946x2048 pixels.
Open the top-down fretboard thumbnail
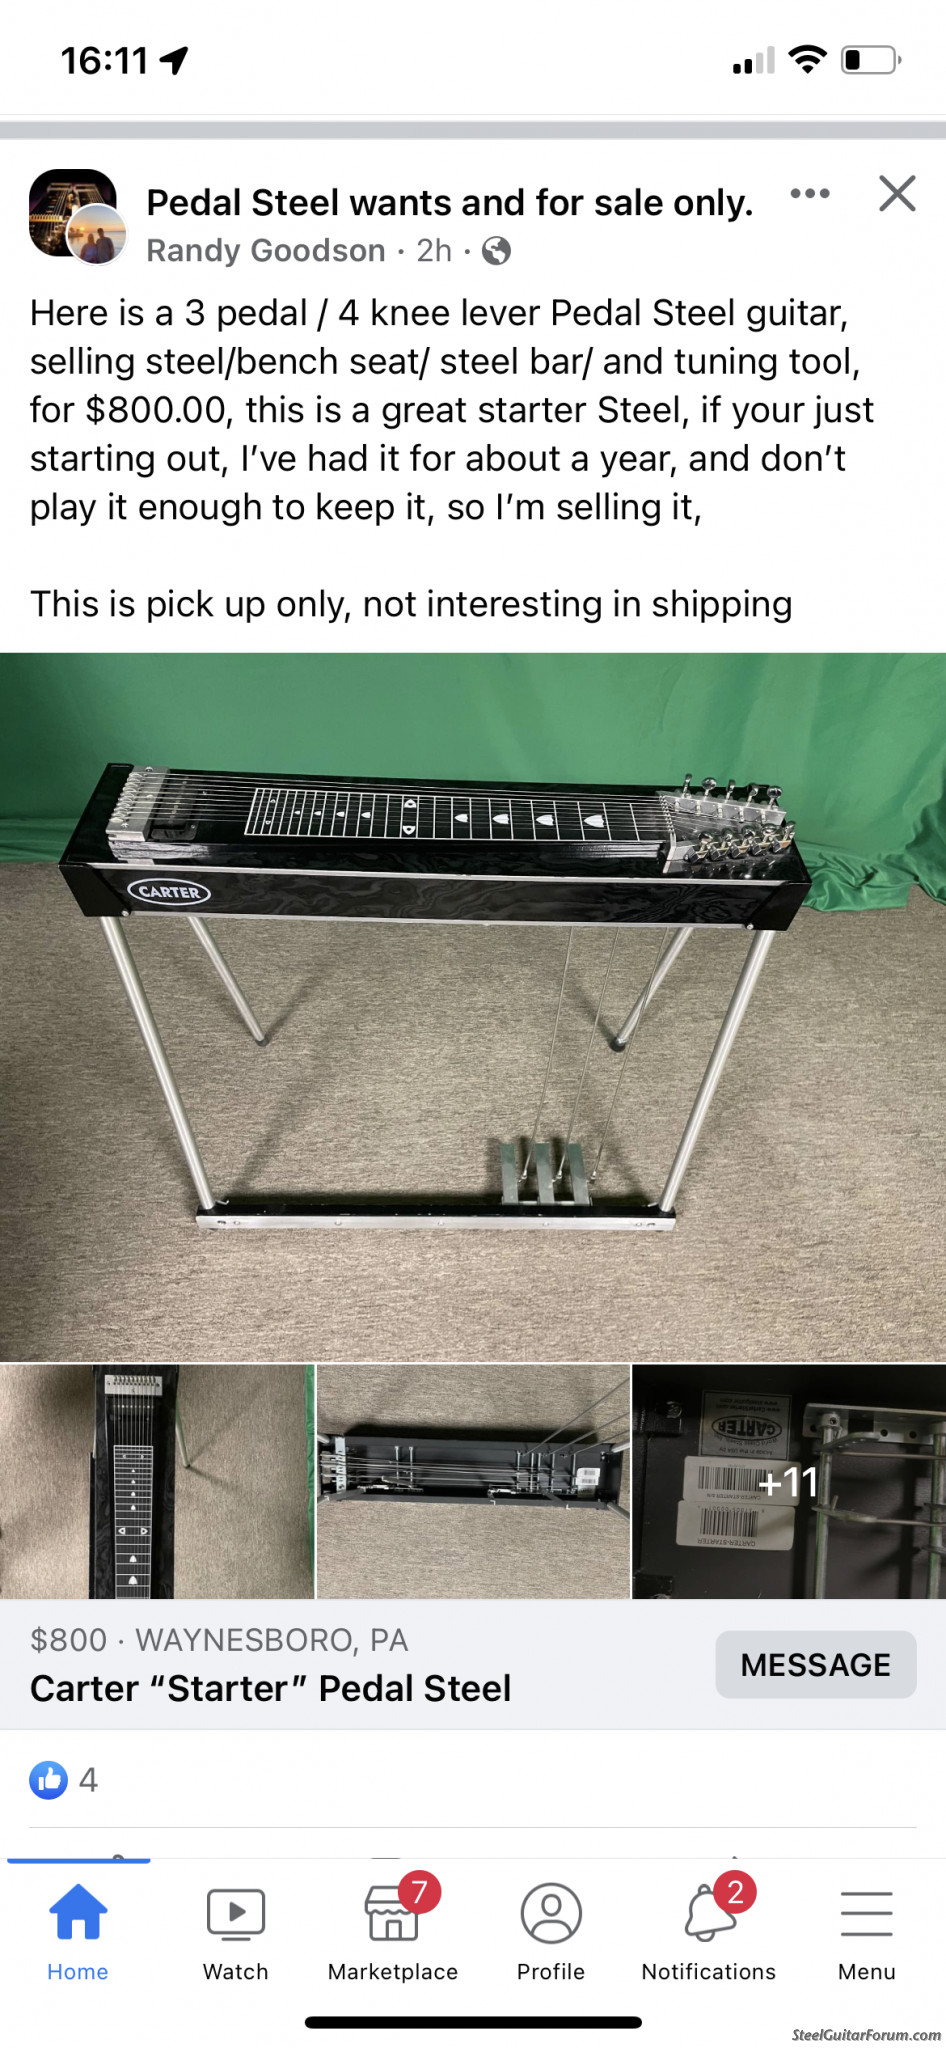[157, 1482]
